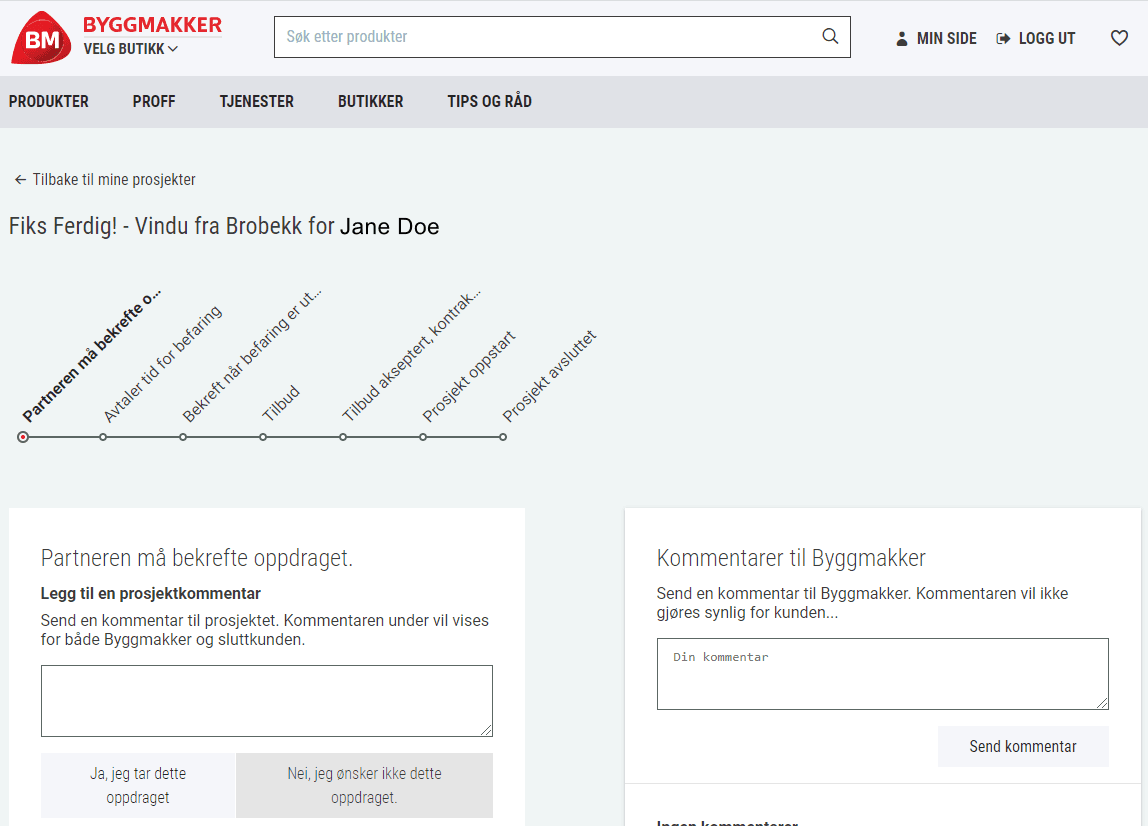1148x826 pixels.
Task: Click the Legg til en prosjektkommentar label
Action: [x=151, y=593]
